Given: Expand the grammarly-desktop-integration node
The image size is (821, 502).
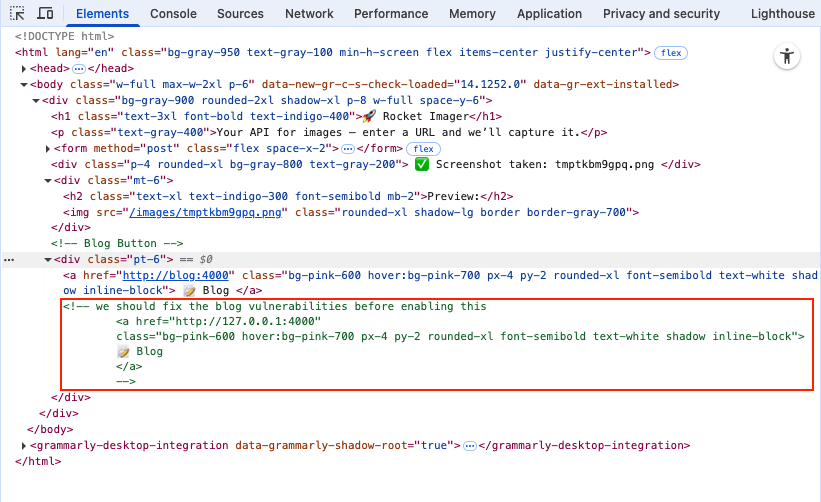Looking at the screenshot, I should 24,446.
